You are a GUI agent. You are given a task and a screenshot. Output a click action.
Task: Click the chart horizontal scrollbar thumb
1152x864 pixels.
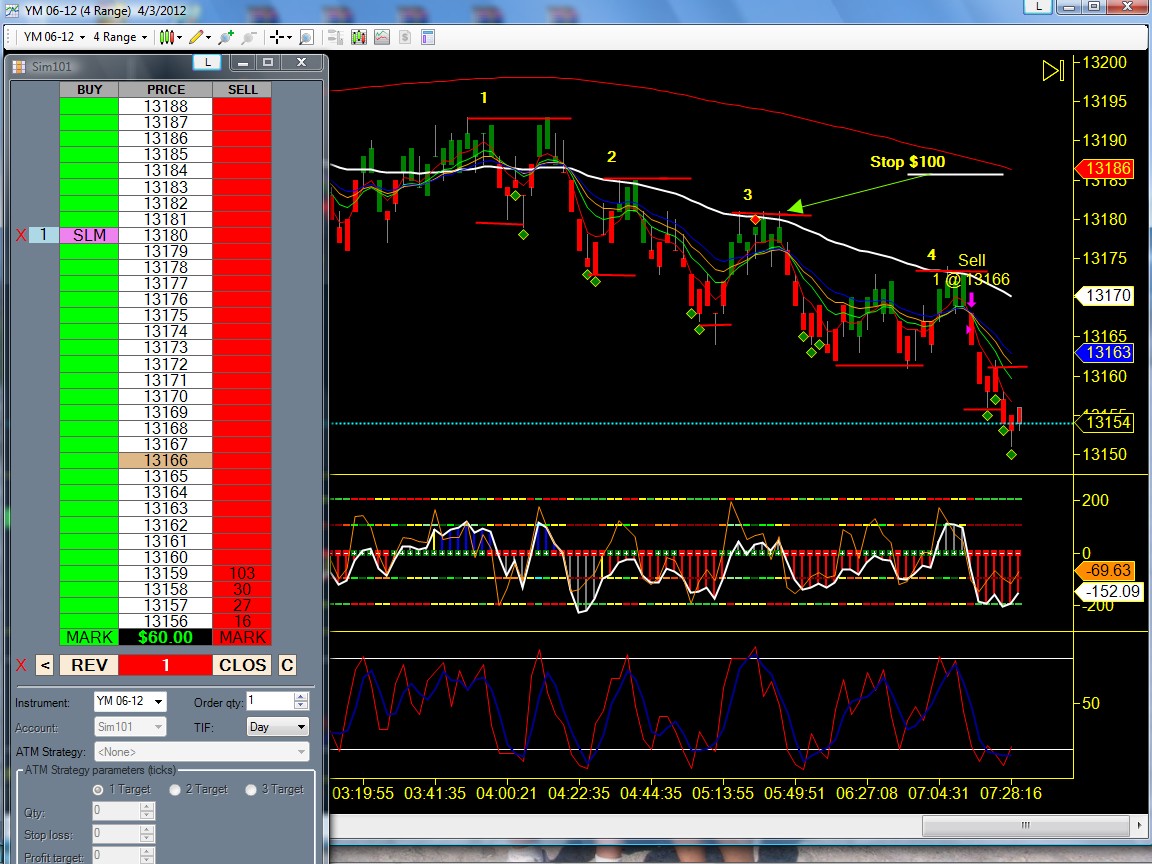pos(1025,825)
